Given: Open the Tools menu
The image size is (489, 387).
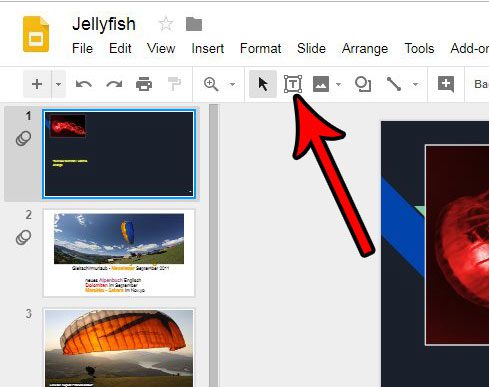Looking at the screenshot, I should [419, 49].
